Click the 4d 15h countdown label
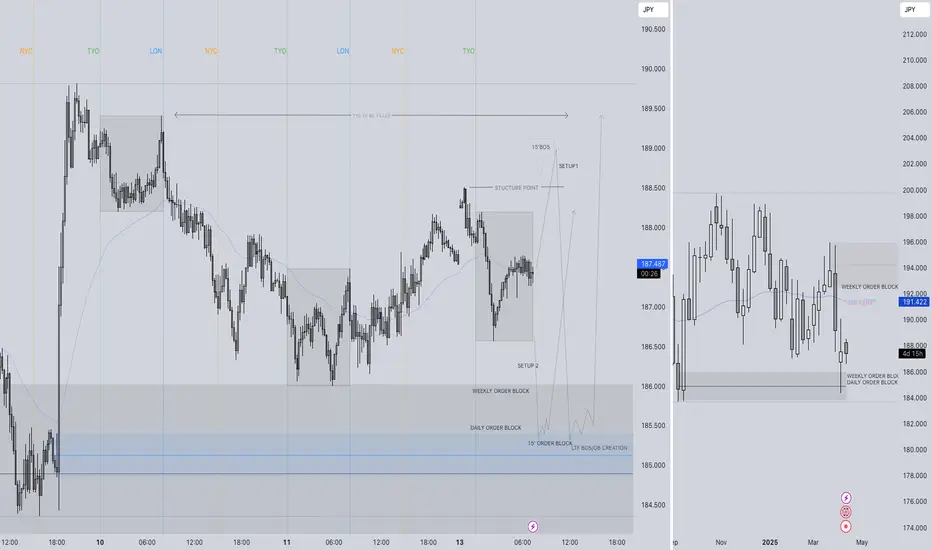Image resolution: width=932 pixels, height=550 pixels. coord(912,353)
